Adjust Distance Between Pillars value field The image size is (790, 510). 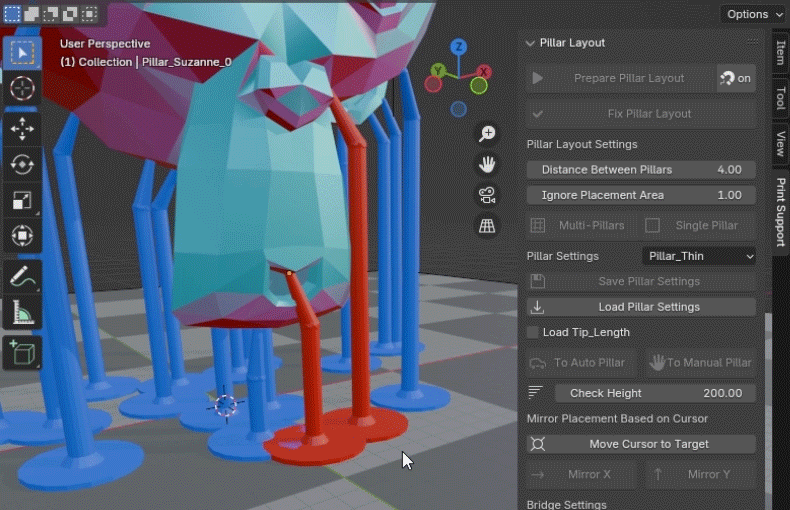(641, 170)
